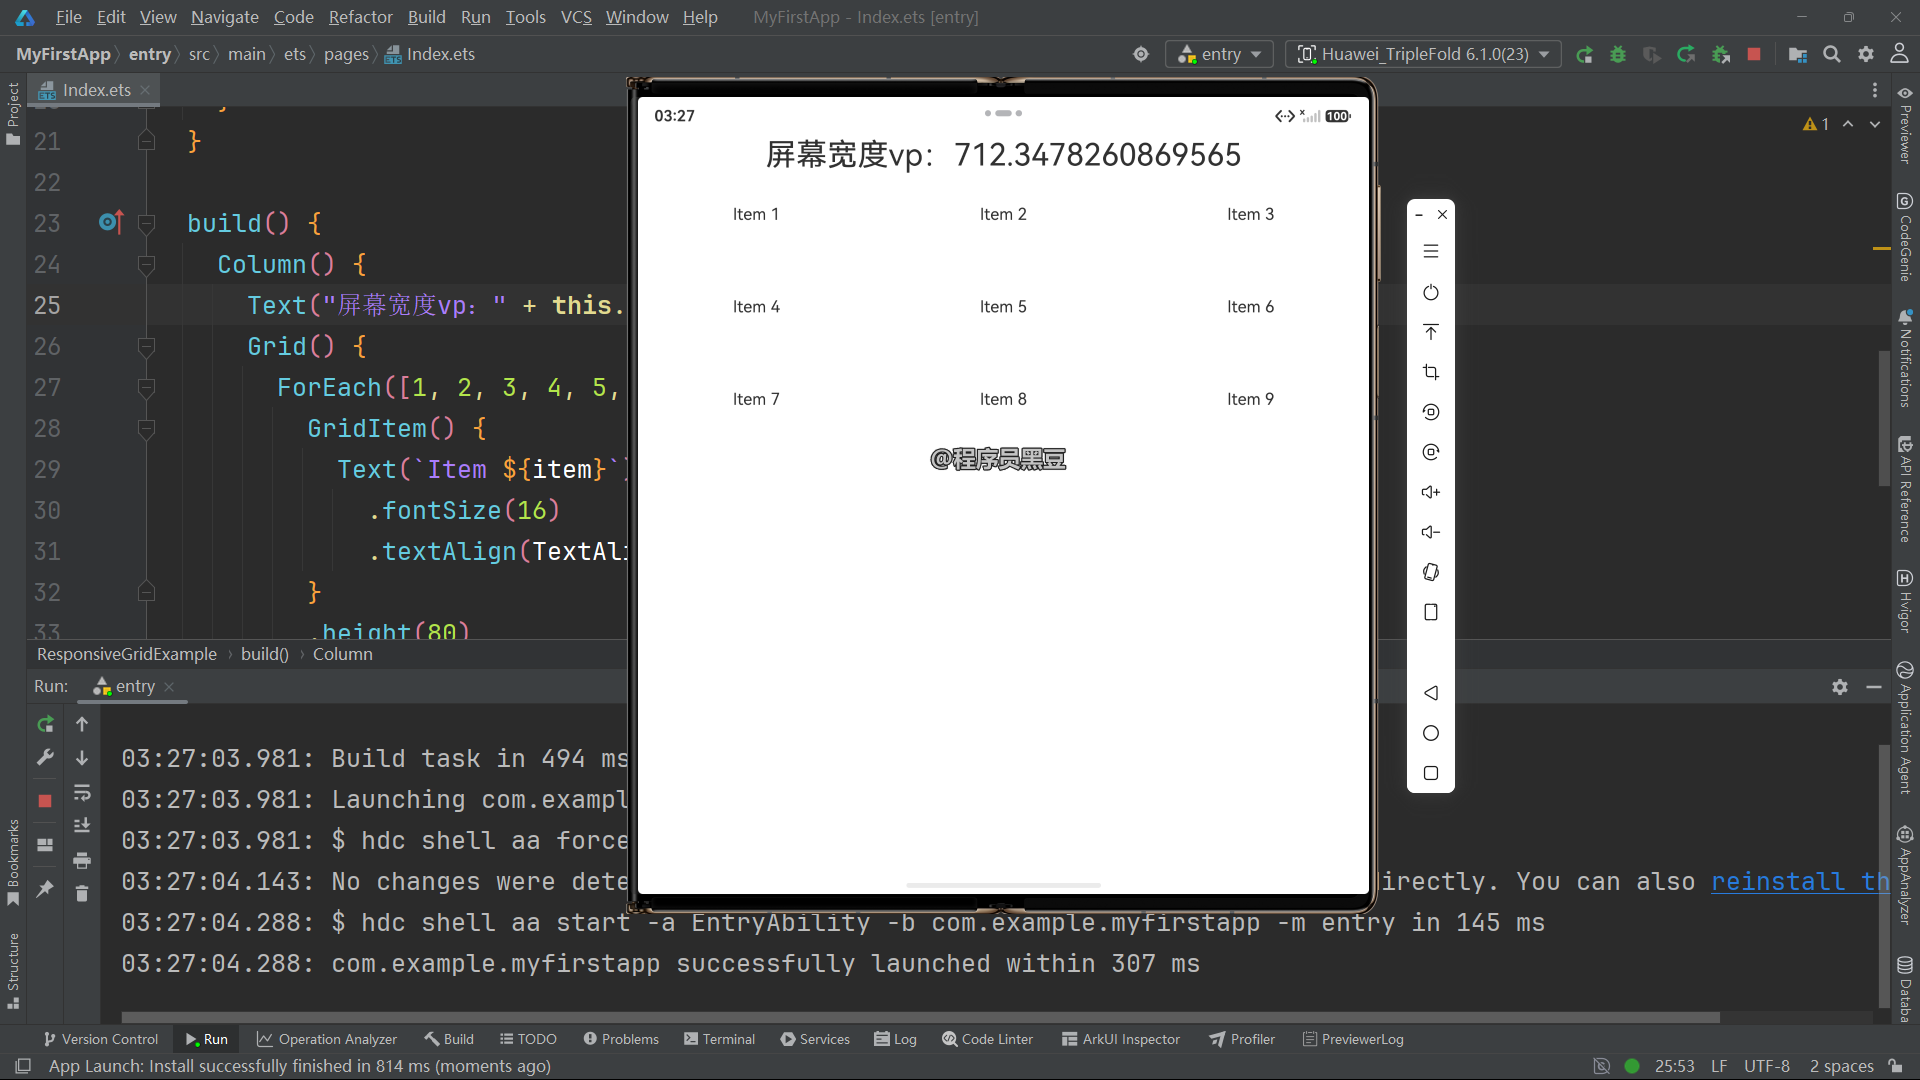Open the Tools menu
The width and height of the screenshot is (1920, 1080).
pos(526,17)
